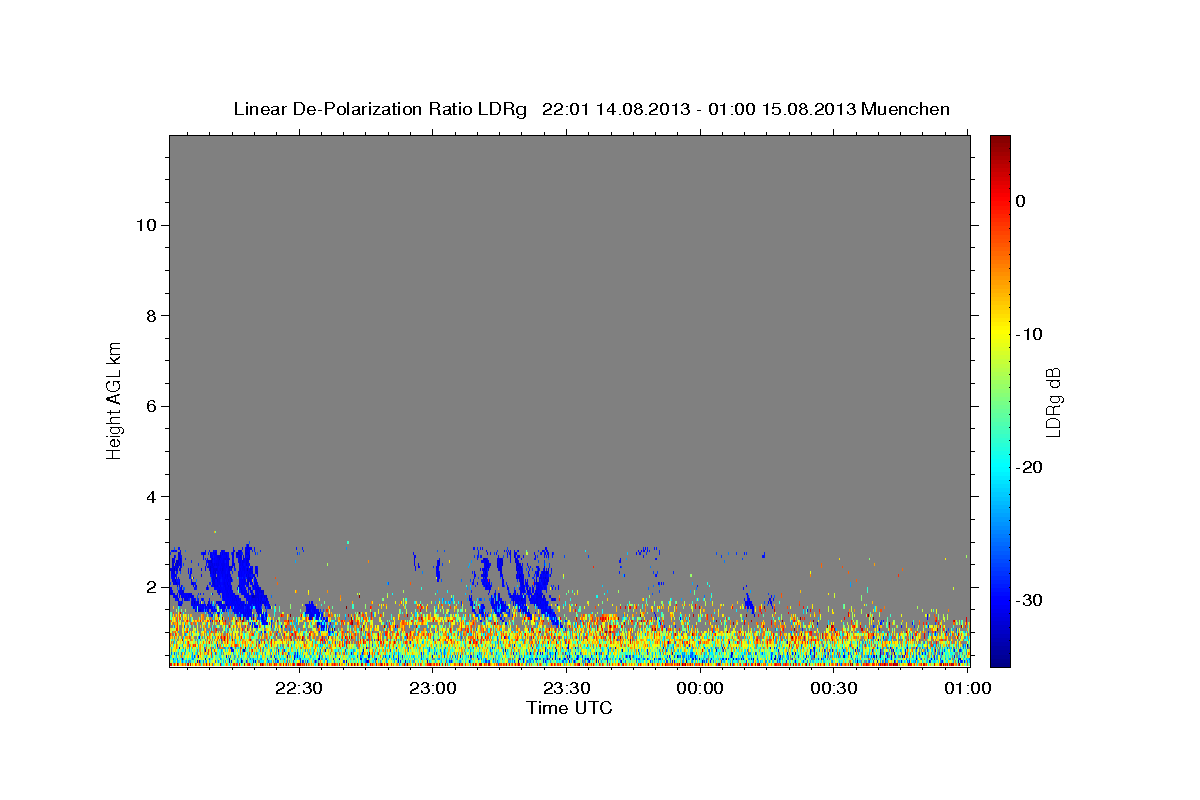Click the height tick label 10
Image resolution: width=1200 pixels, height=800 pixels.
tap(145, 225)
